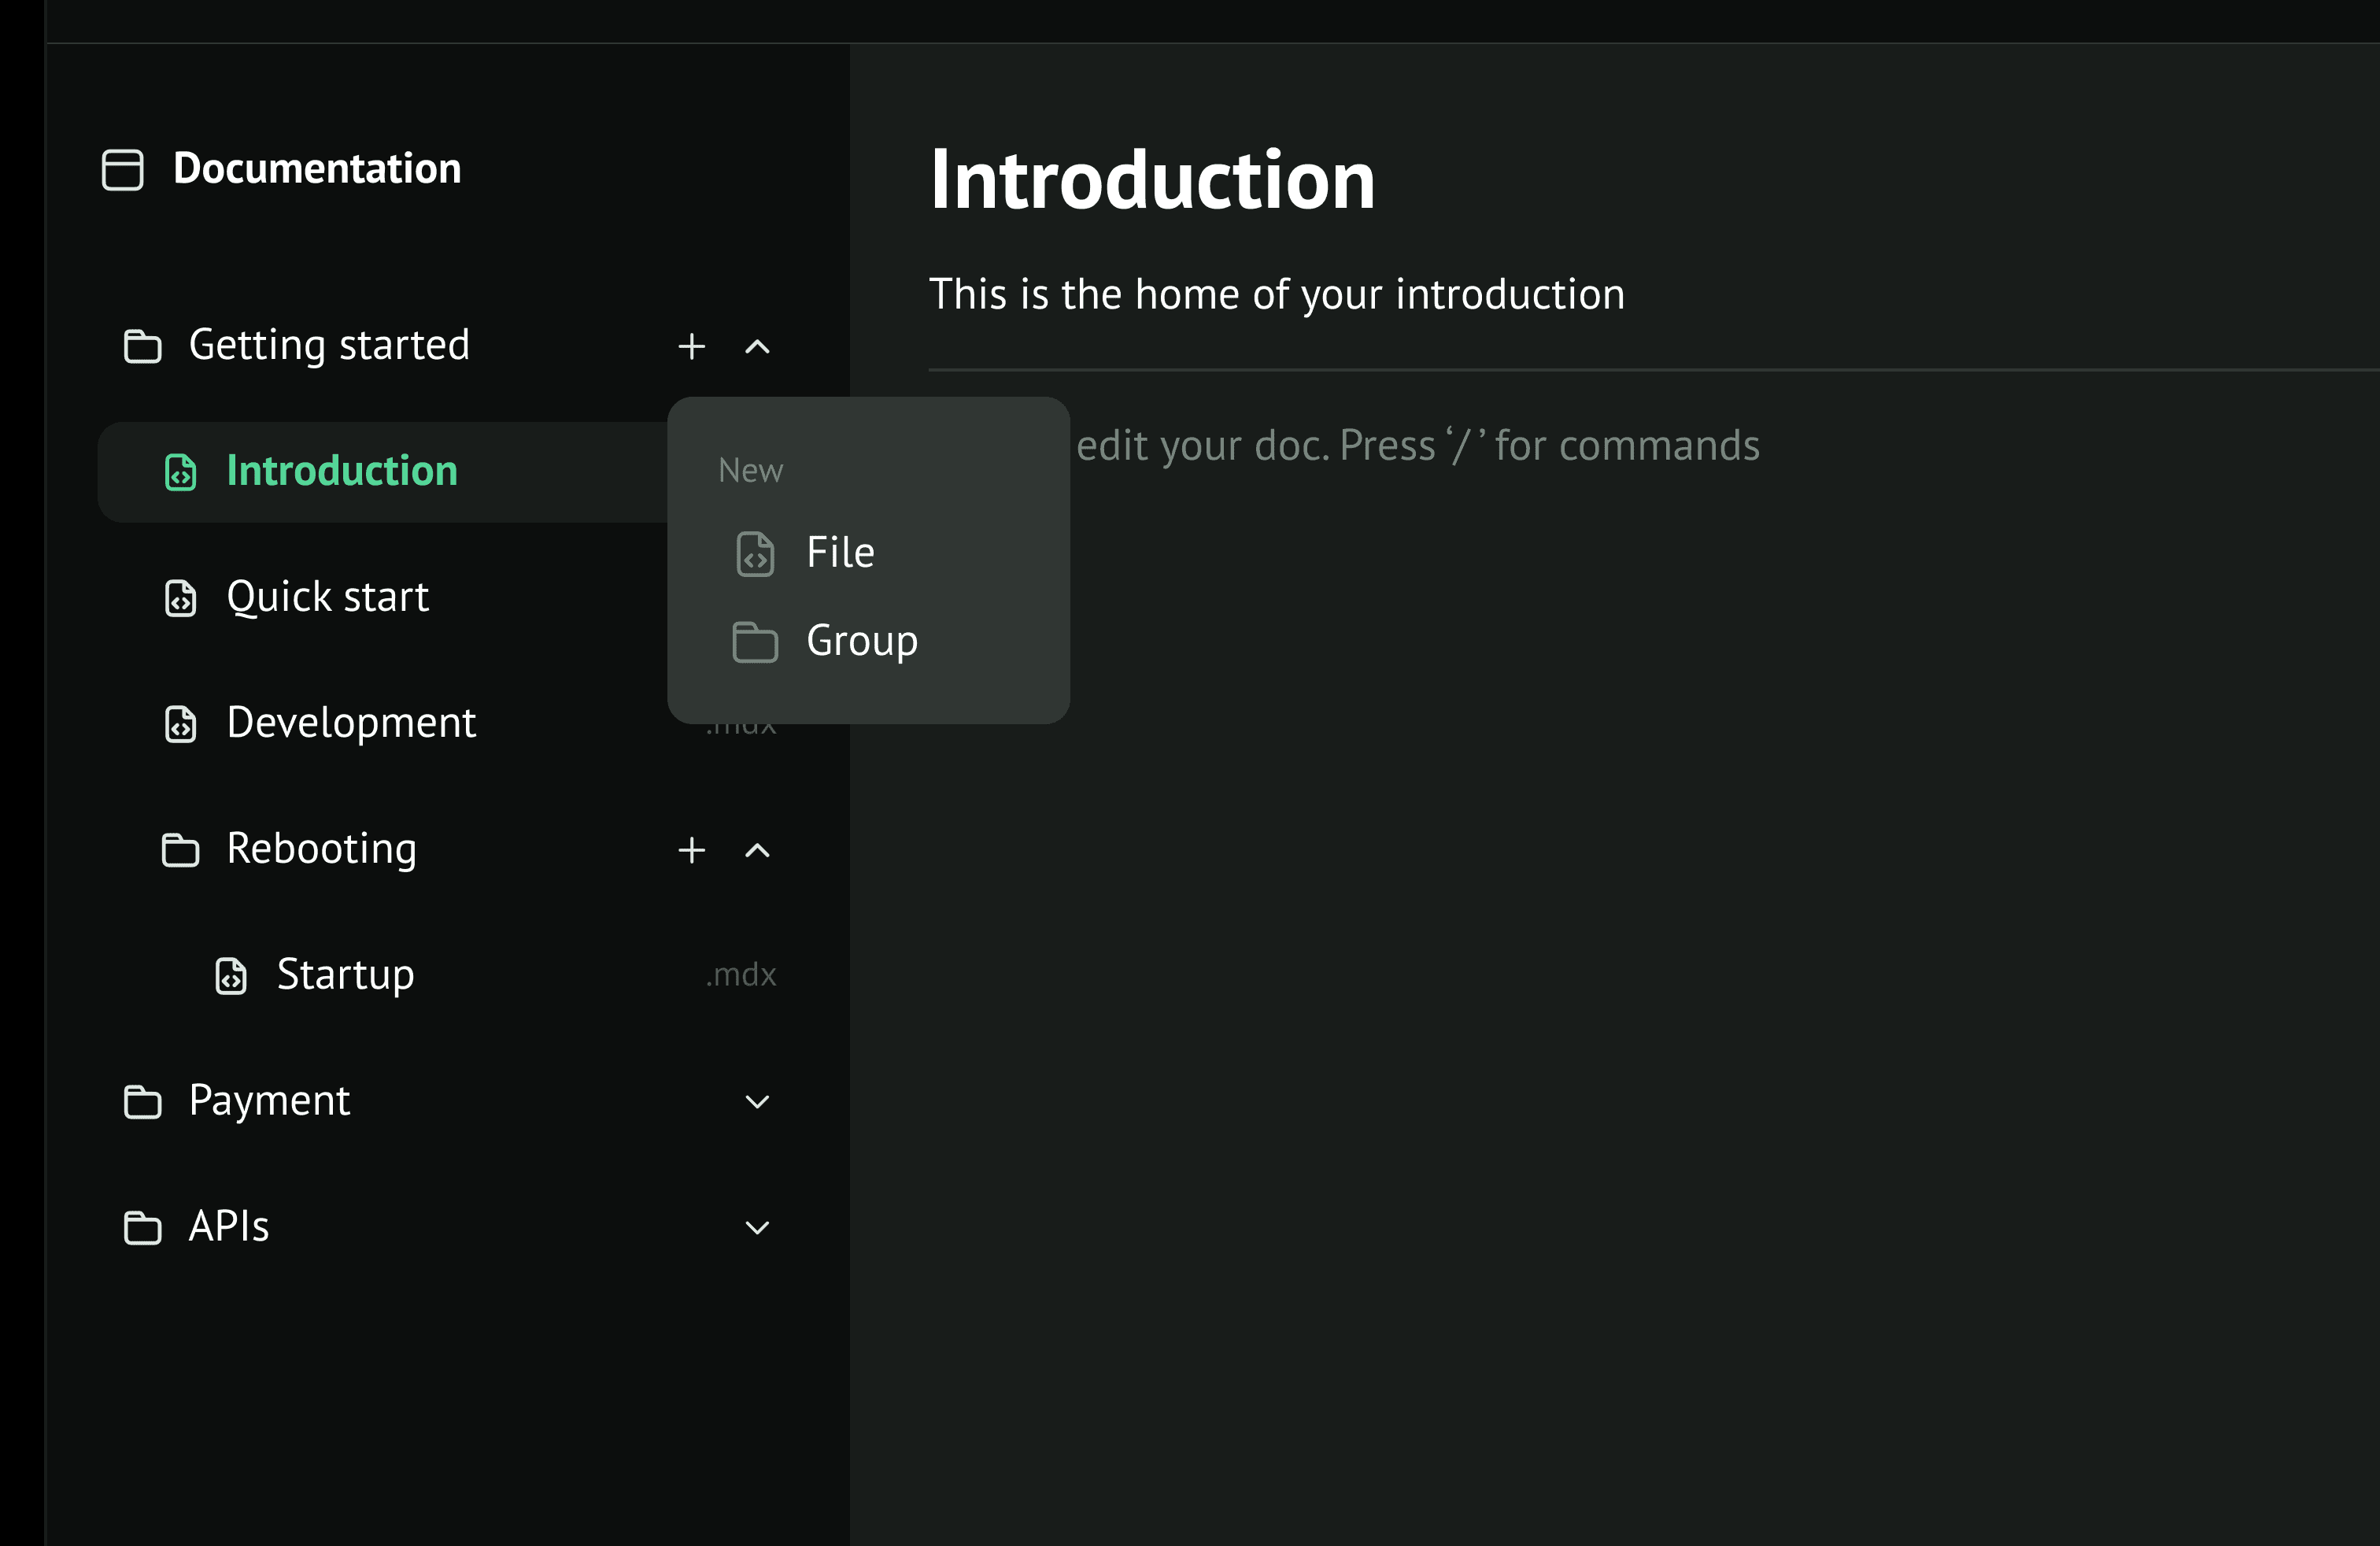
Task: Click the Rebooting folder icon
Action: pyautogui.click(x=180, y=851)
